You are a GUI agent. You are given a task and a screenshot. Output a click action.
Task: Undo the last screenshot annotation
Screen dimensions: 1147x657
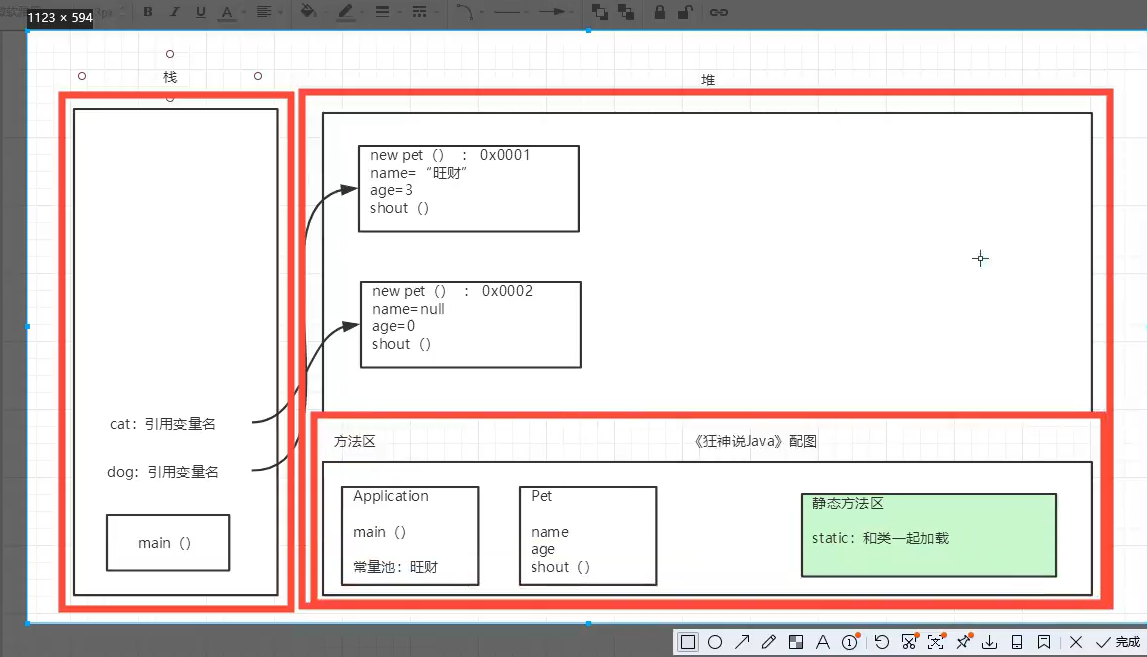pos(881,642)
